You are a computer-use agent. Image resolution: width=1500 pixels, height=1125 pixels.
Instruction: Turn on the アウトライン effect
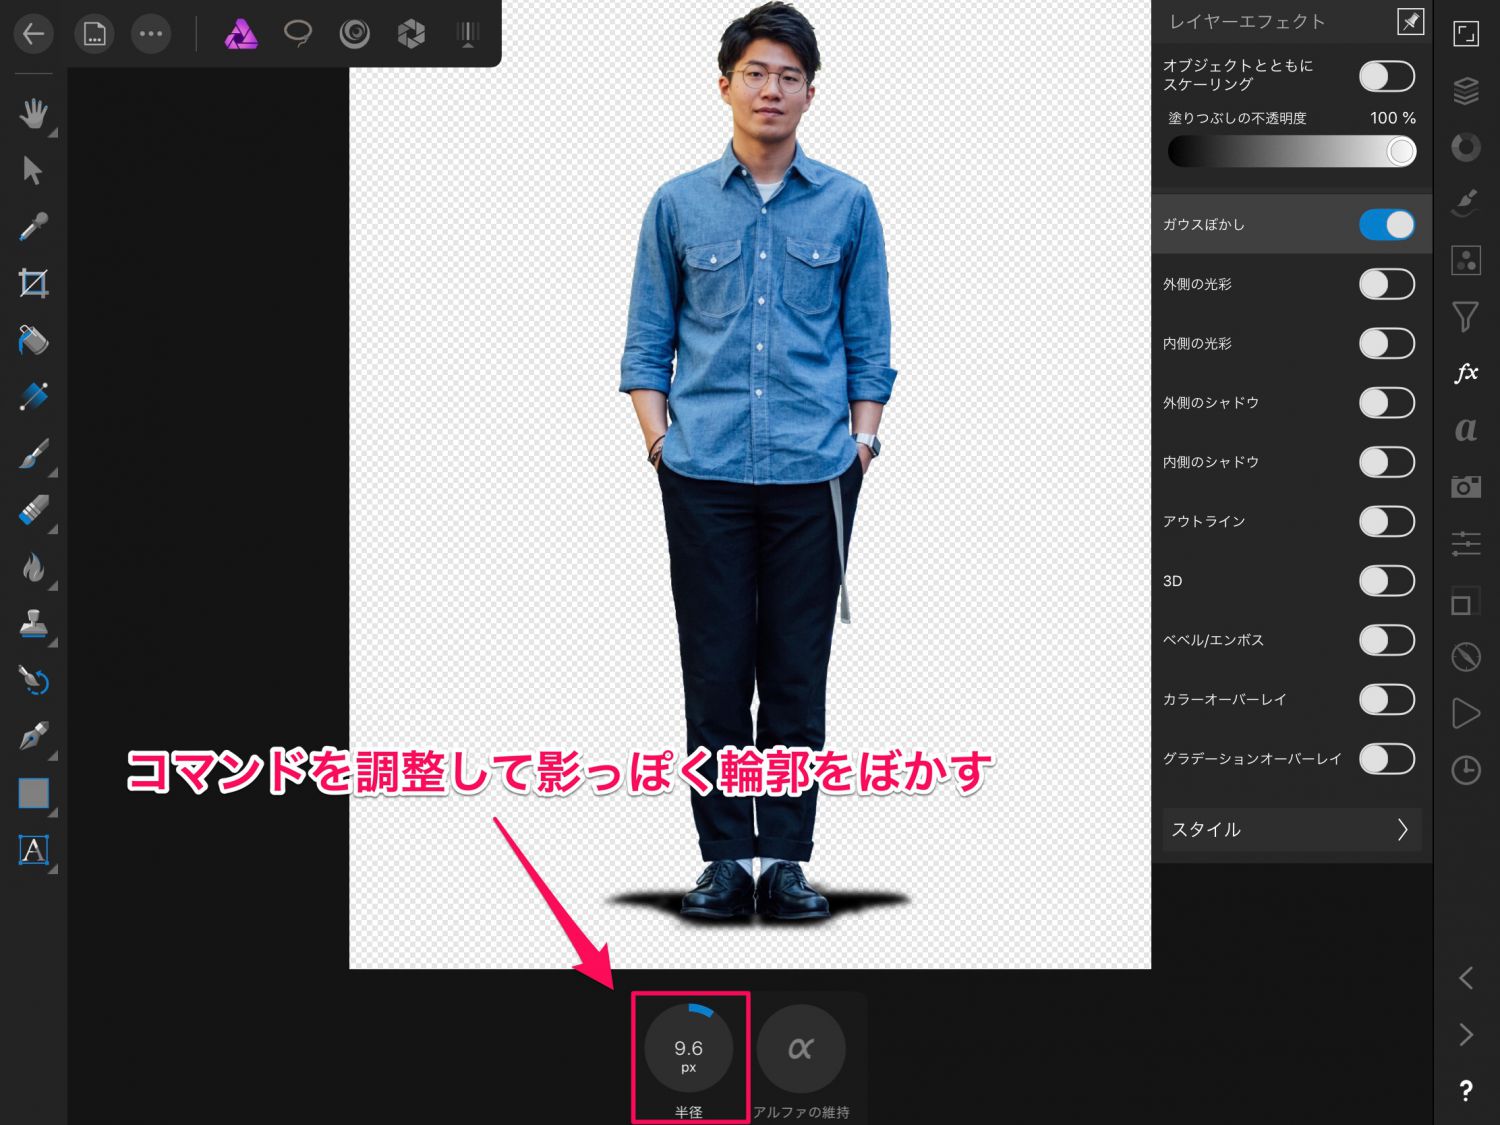click(1386, 521)
